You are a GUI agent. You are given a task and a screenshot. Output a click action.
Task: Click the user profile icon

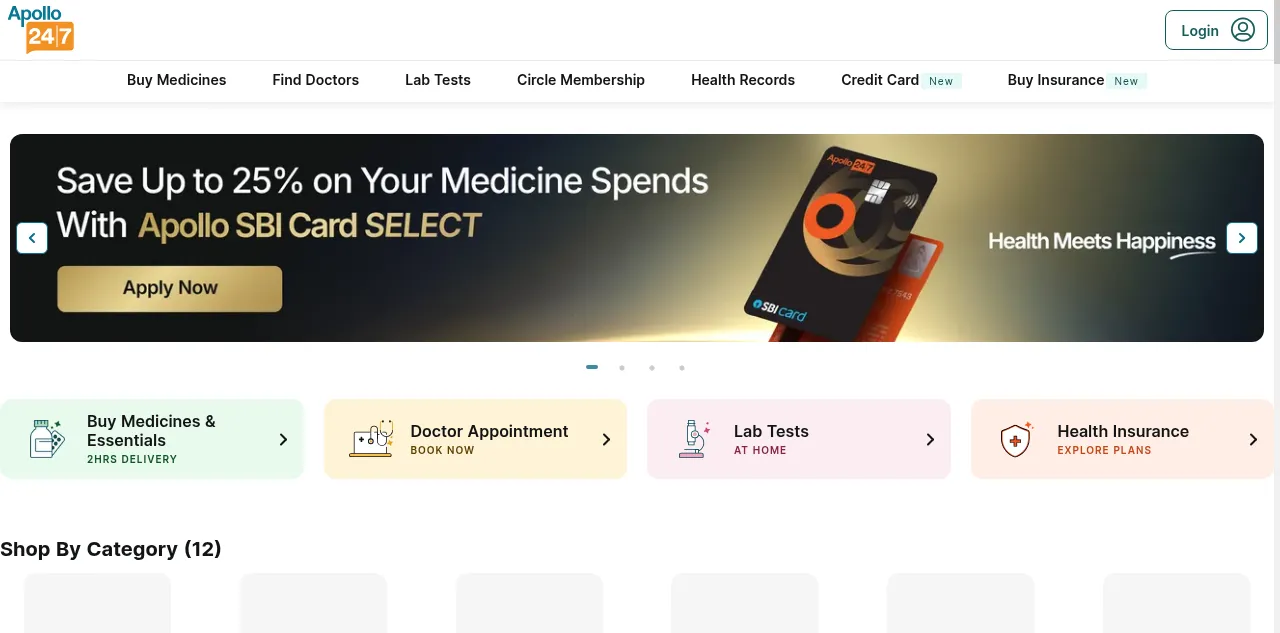click(x=1242, y=30)
